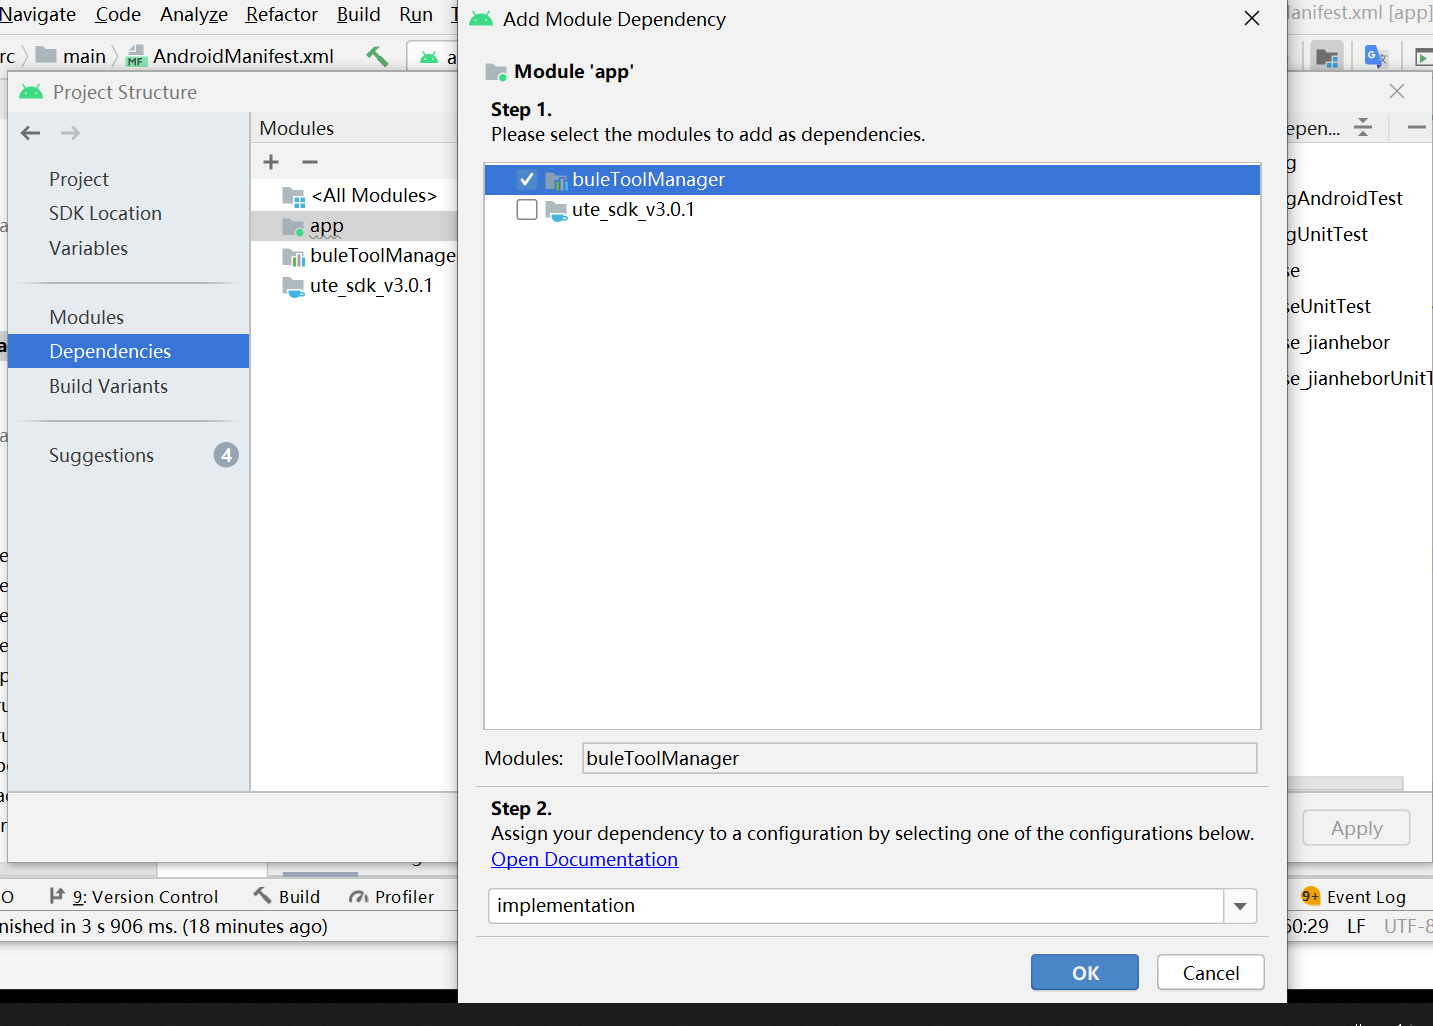This screenshot has width=1433, height=1026.
Task: Click the buleToolManager row in the dialog list
Action: [872, 180]
